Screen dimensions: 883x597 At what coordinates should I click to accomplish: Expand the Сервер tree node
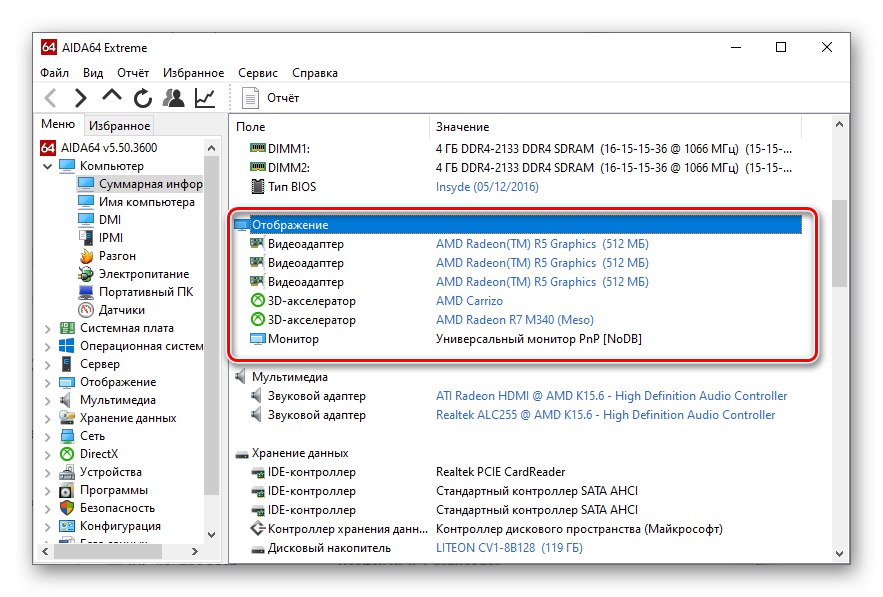(x=48, y=364)
